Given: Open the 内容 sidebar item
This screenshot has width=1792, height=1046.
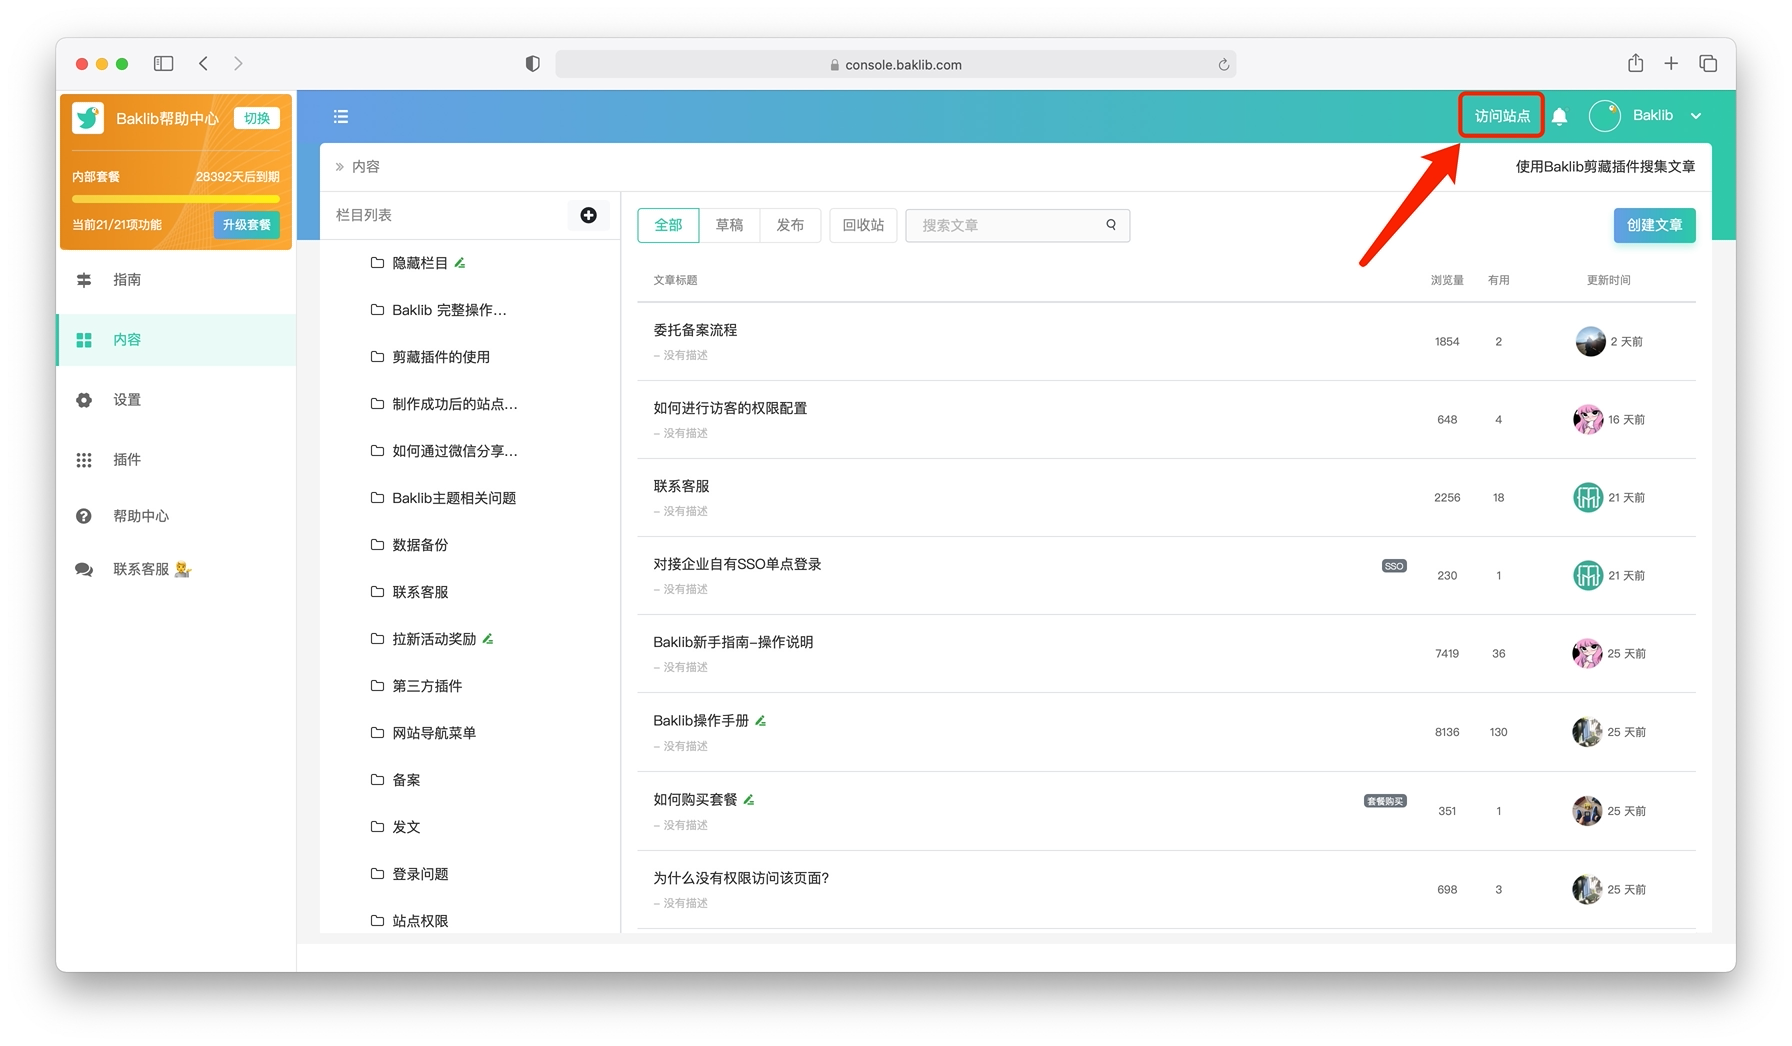Looking at the screenshot, I should pyautogui.click(x=176, y=339).
